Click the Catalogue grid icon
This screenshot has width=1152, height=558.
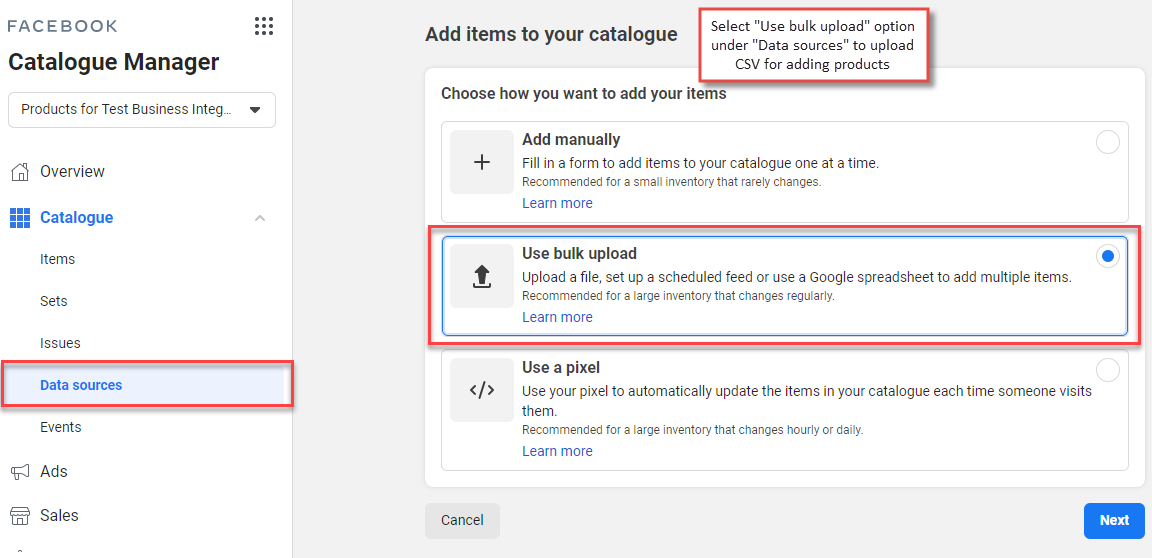[20, 217]
